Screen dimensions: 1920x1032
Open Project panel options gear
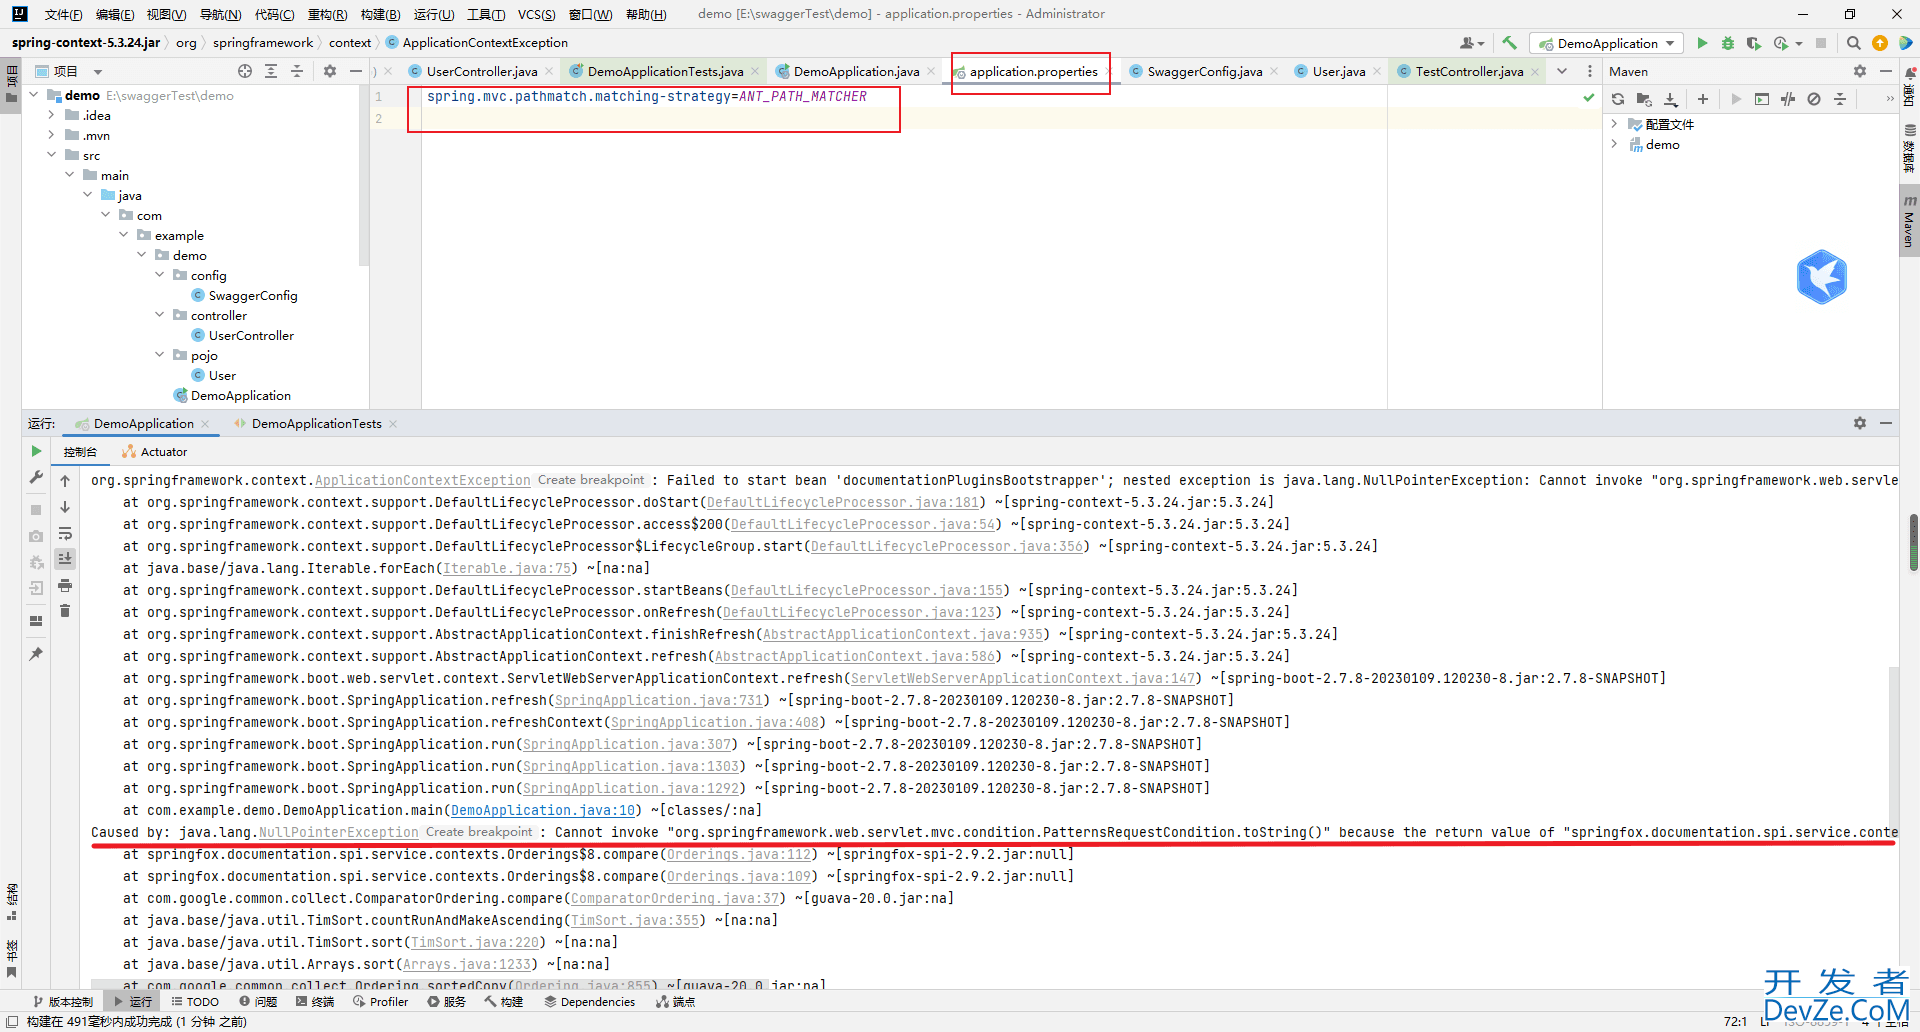330,71
